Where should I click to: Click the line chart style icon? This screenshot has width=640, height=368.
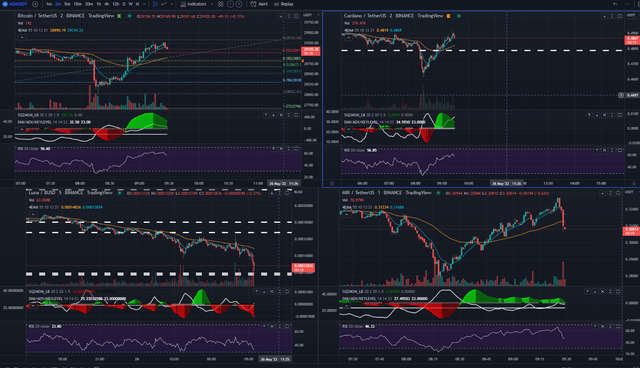point(164,4)
